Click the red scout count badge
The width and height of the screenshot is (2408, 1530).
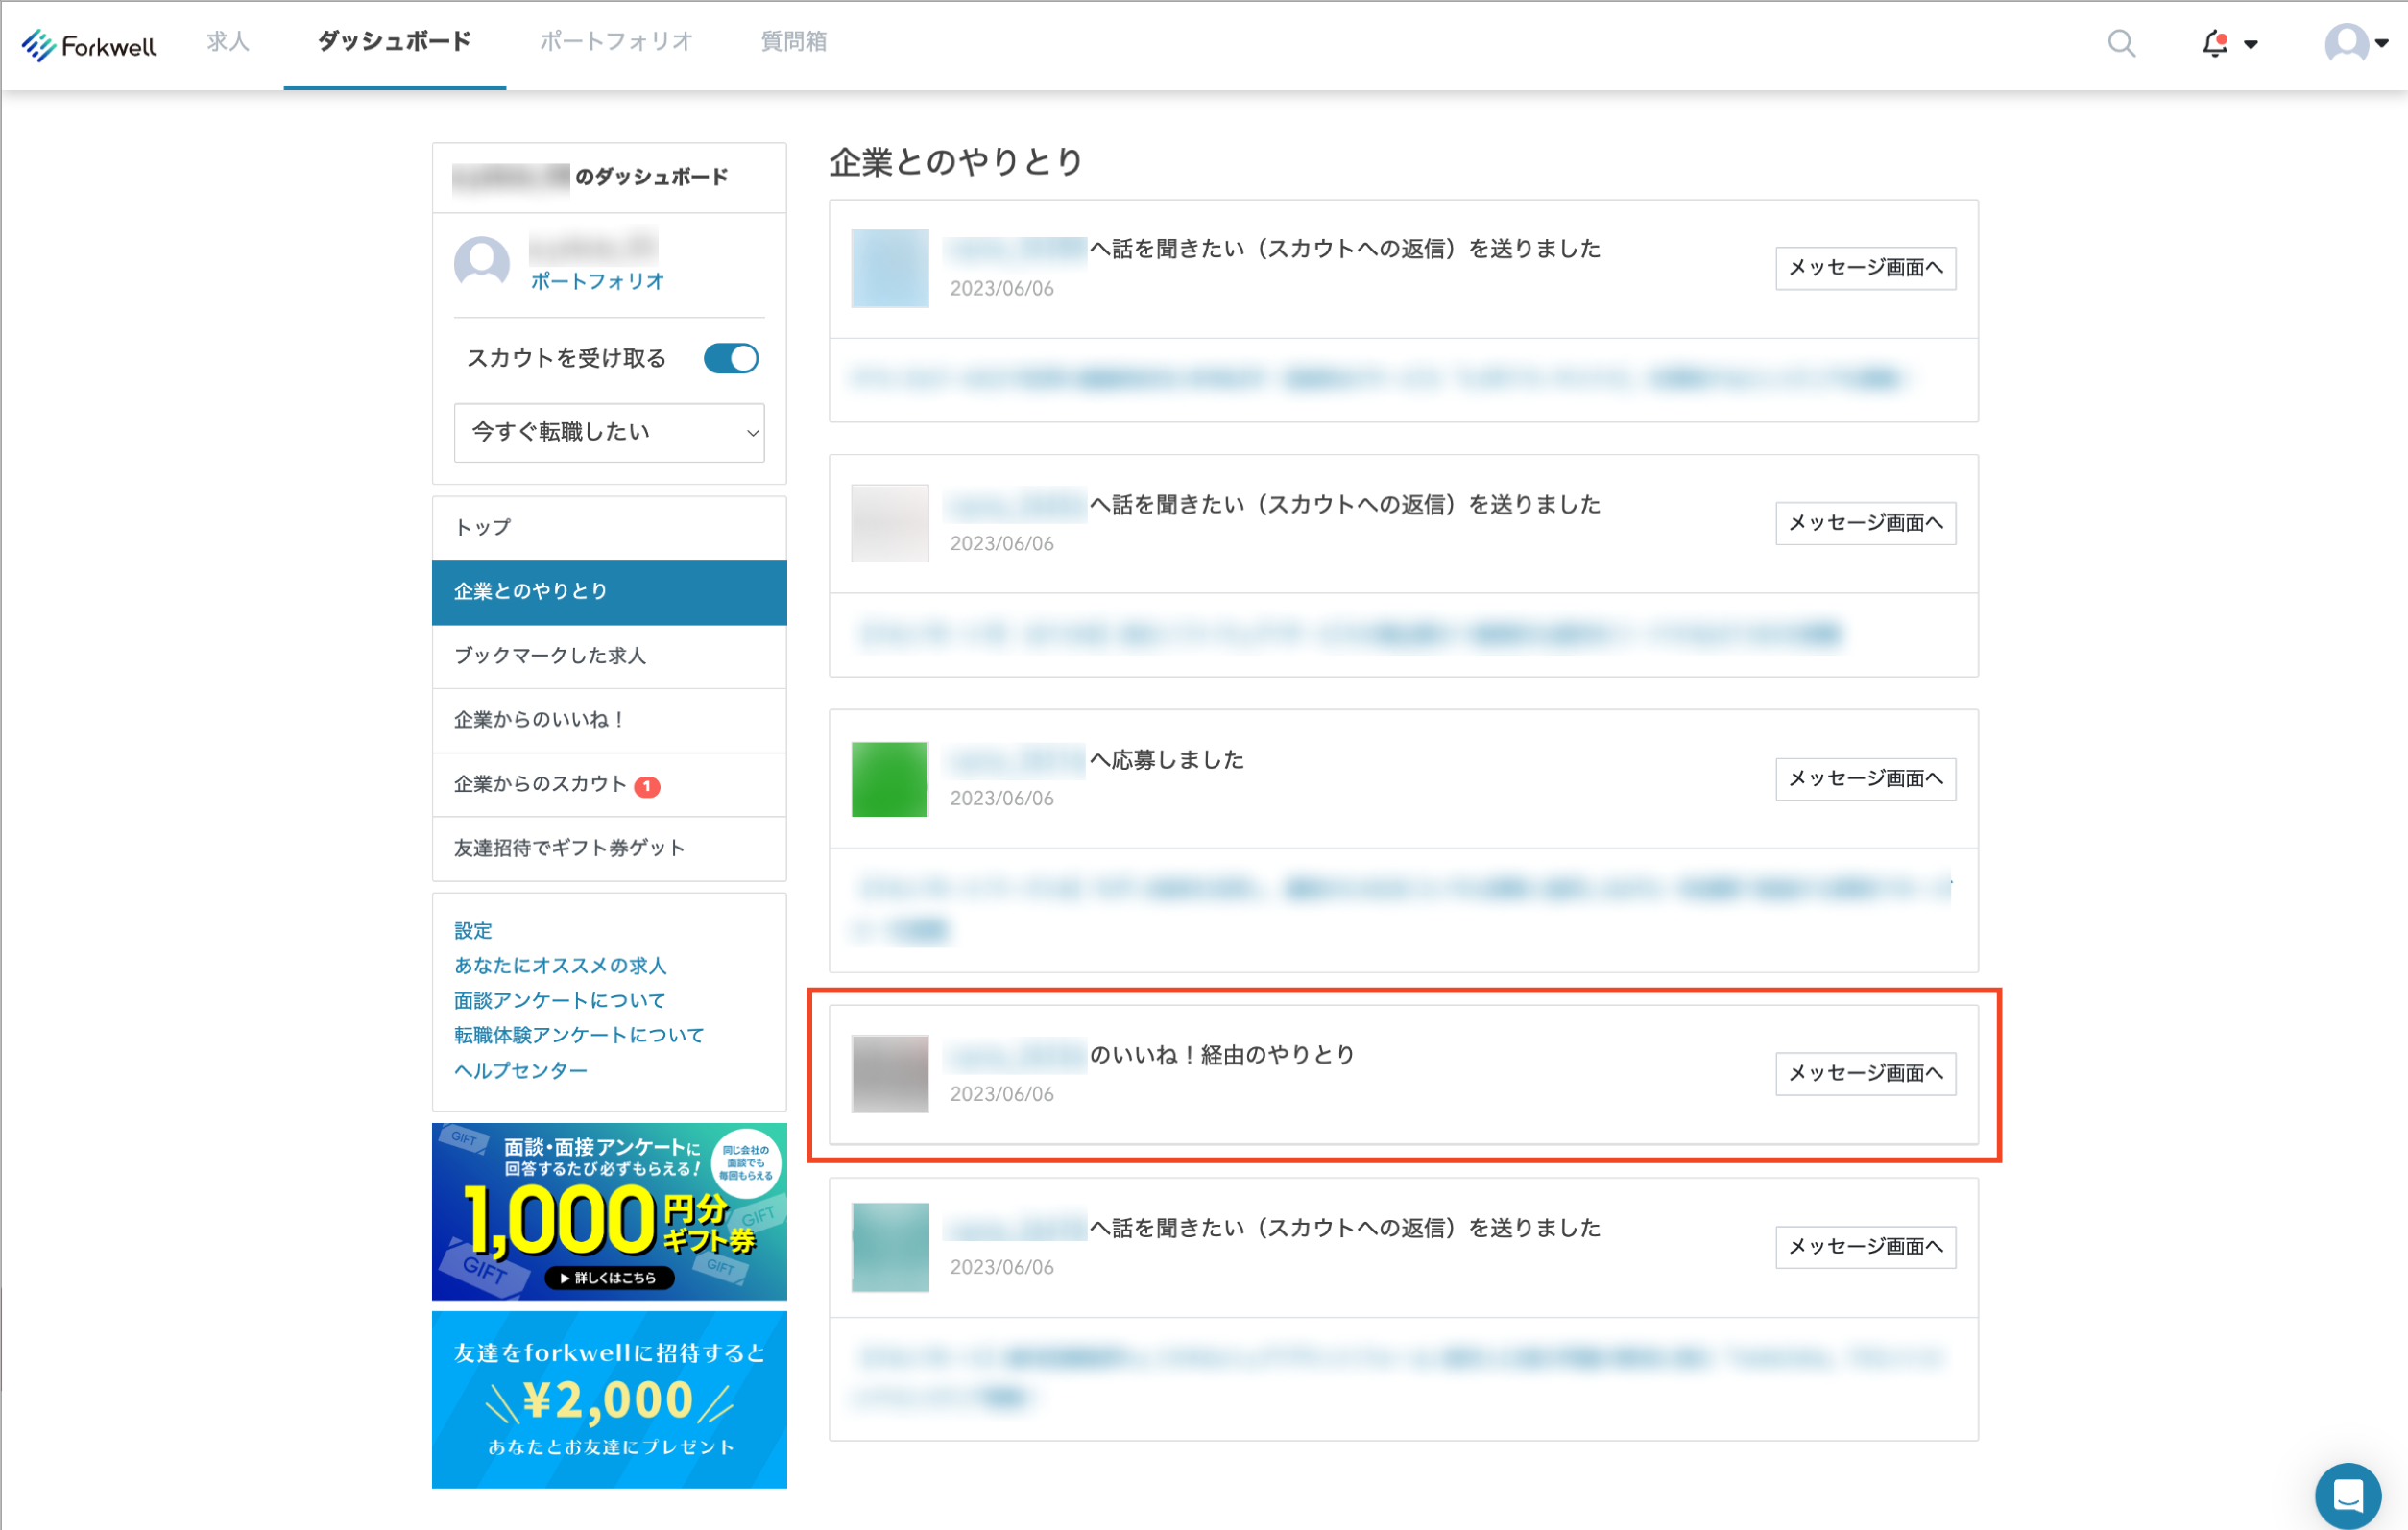[x=647, y=786]
